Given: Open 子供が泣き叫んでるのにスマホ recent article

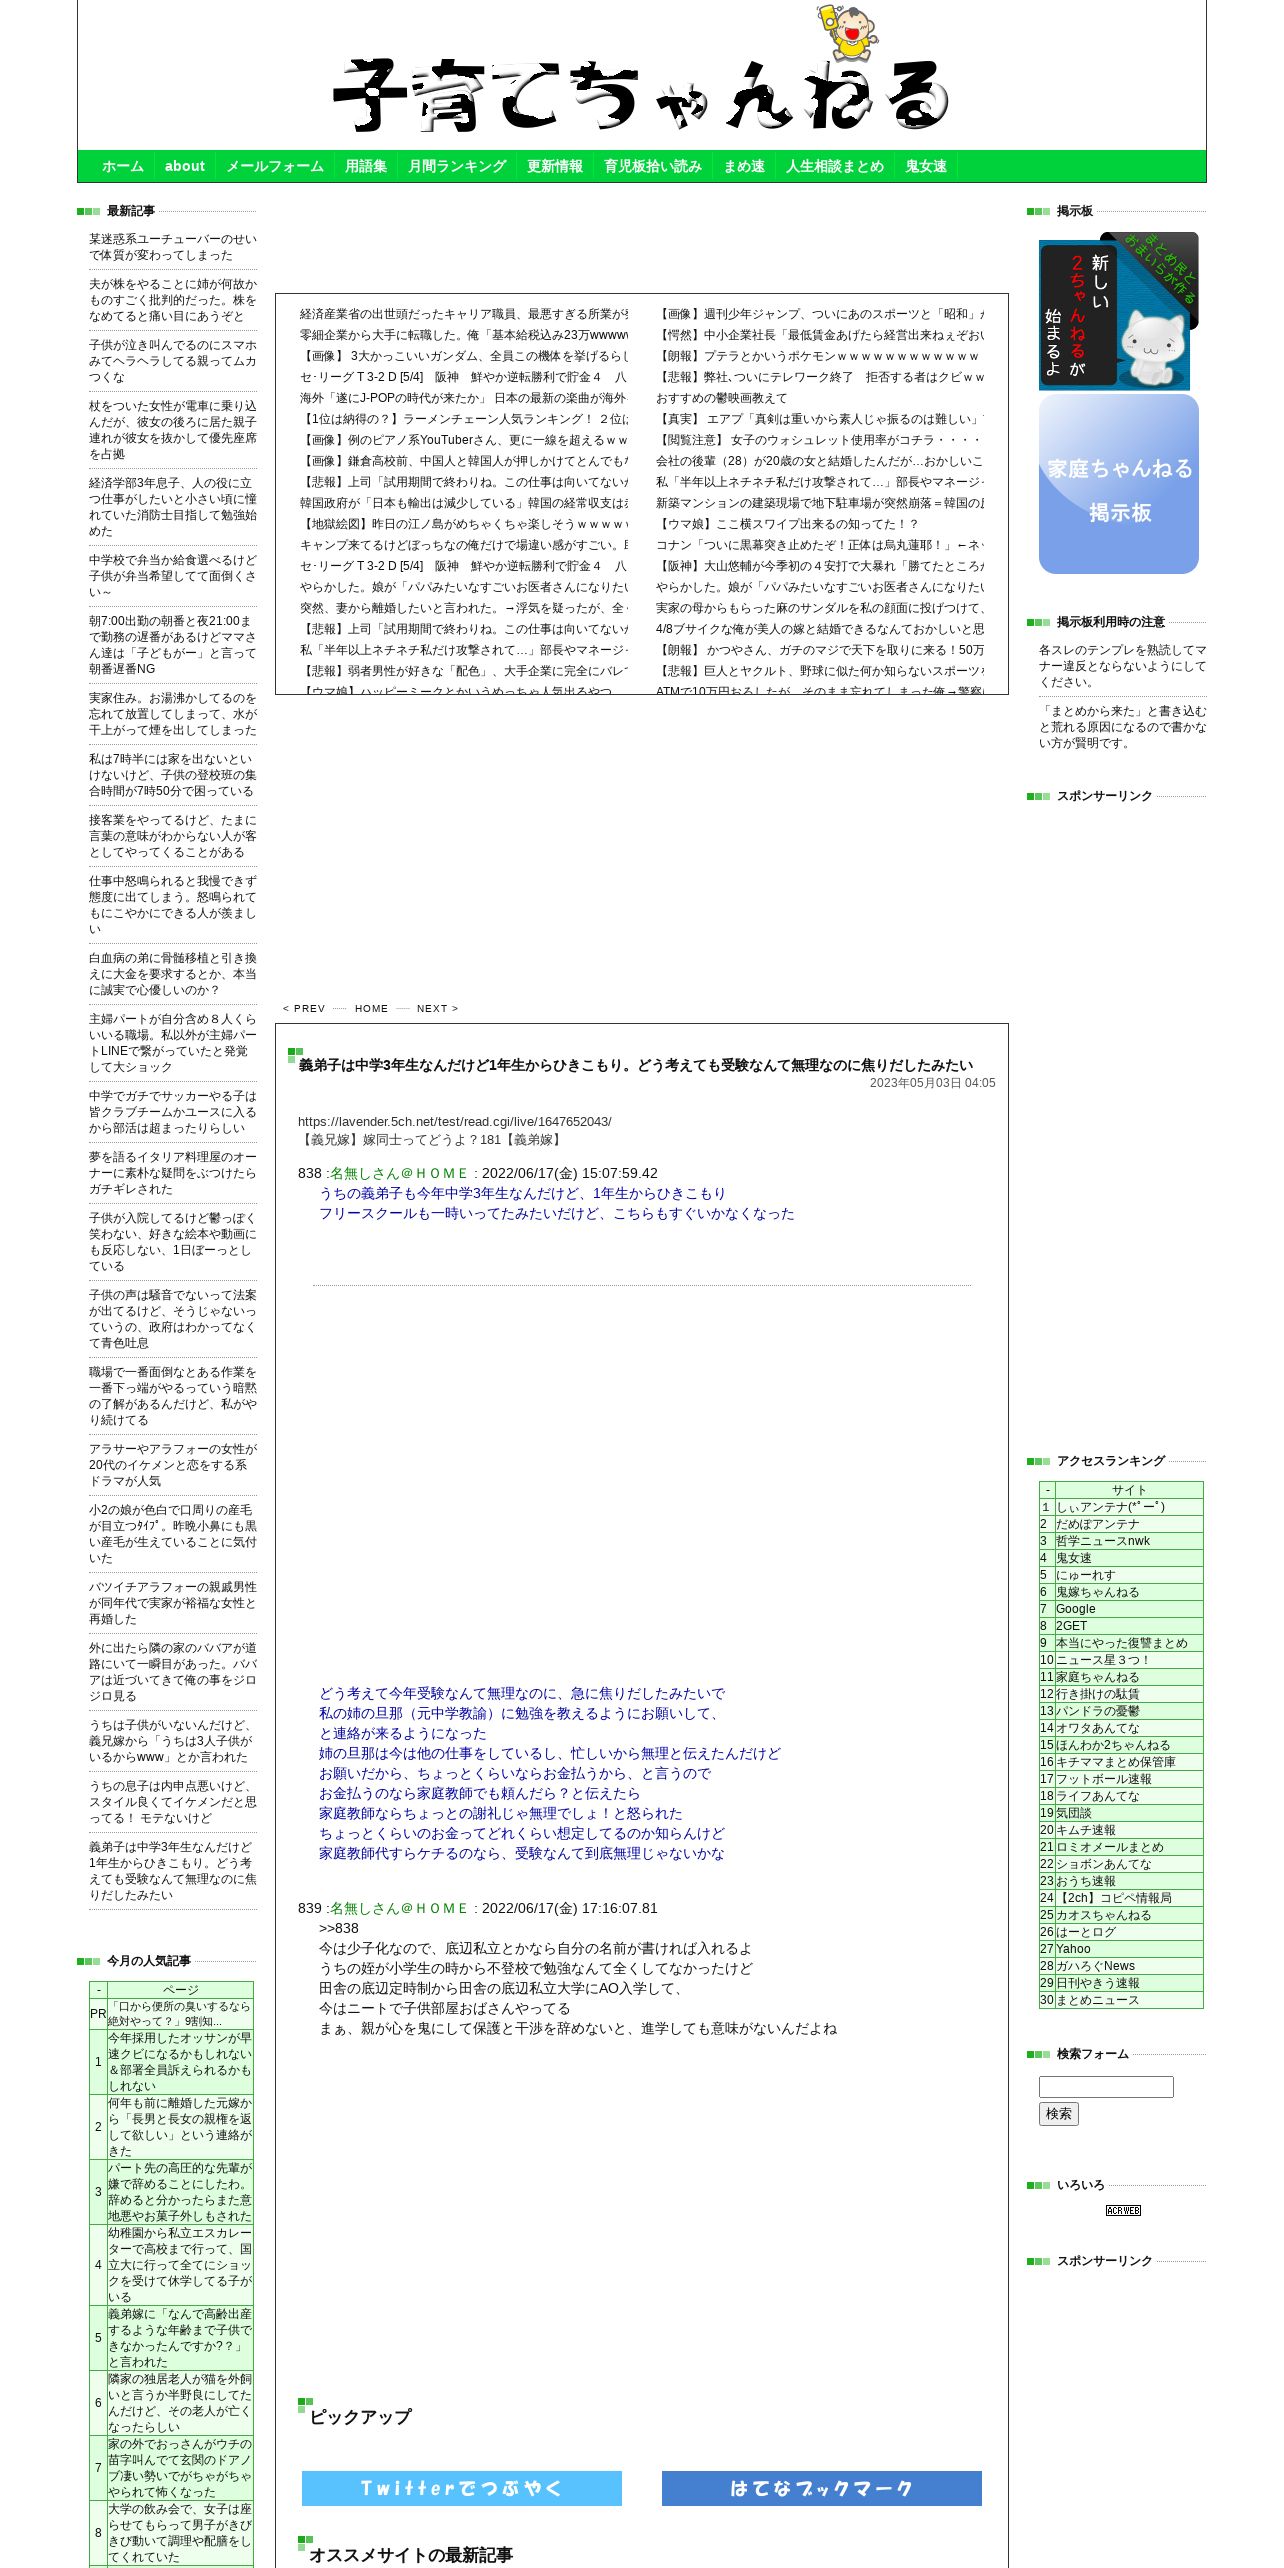Looking at the screenshot, I should (173, 361).
